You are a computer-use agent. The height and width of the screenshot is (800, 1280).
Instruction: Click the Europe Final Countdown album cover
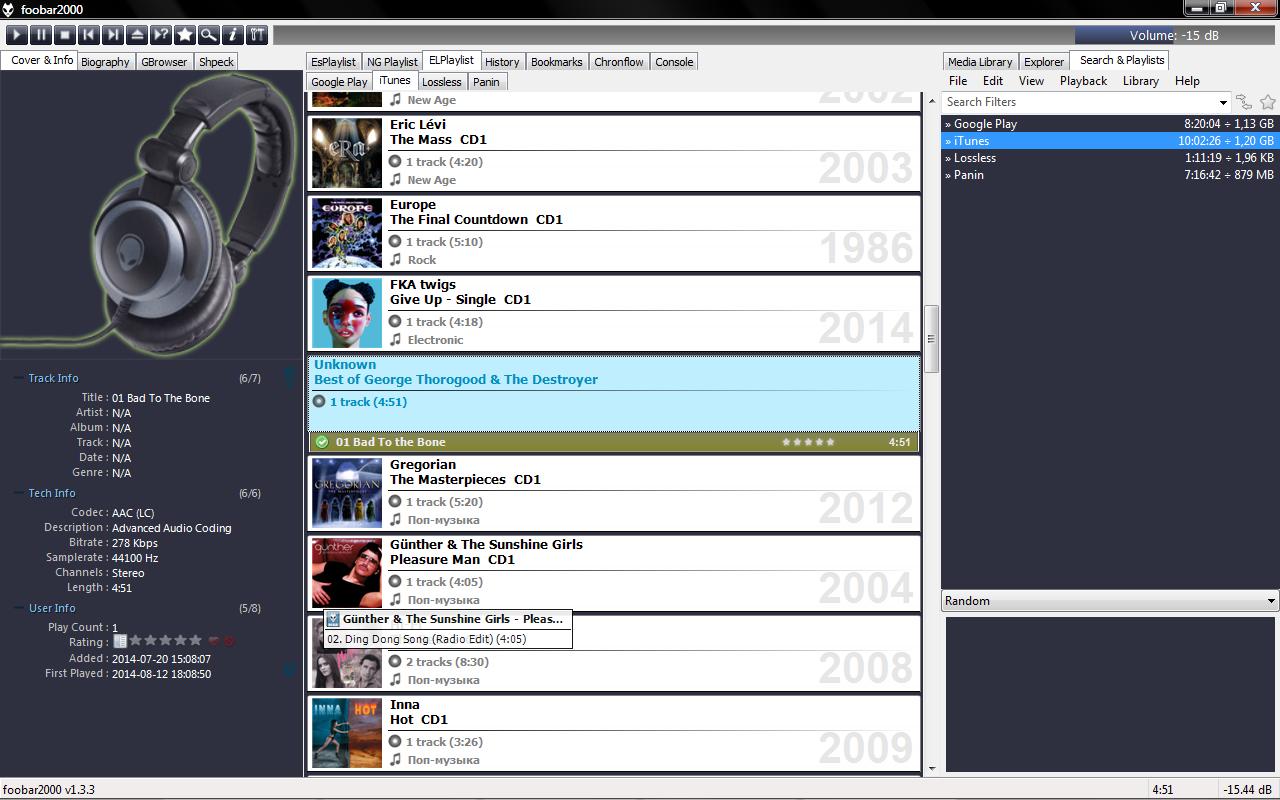[x=346, y=232]
